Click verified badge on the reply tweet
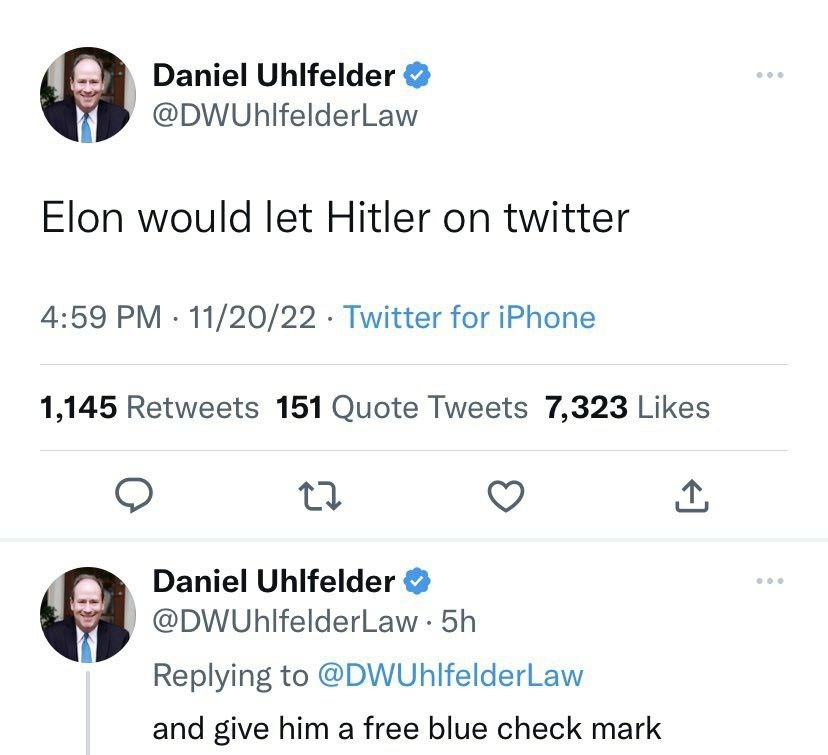 [417, 580]
